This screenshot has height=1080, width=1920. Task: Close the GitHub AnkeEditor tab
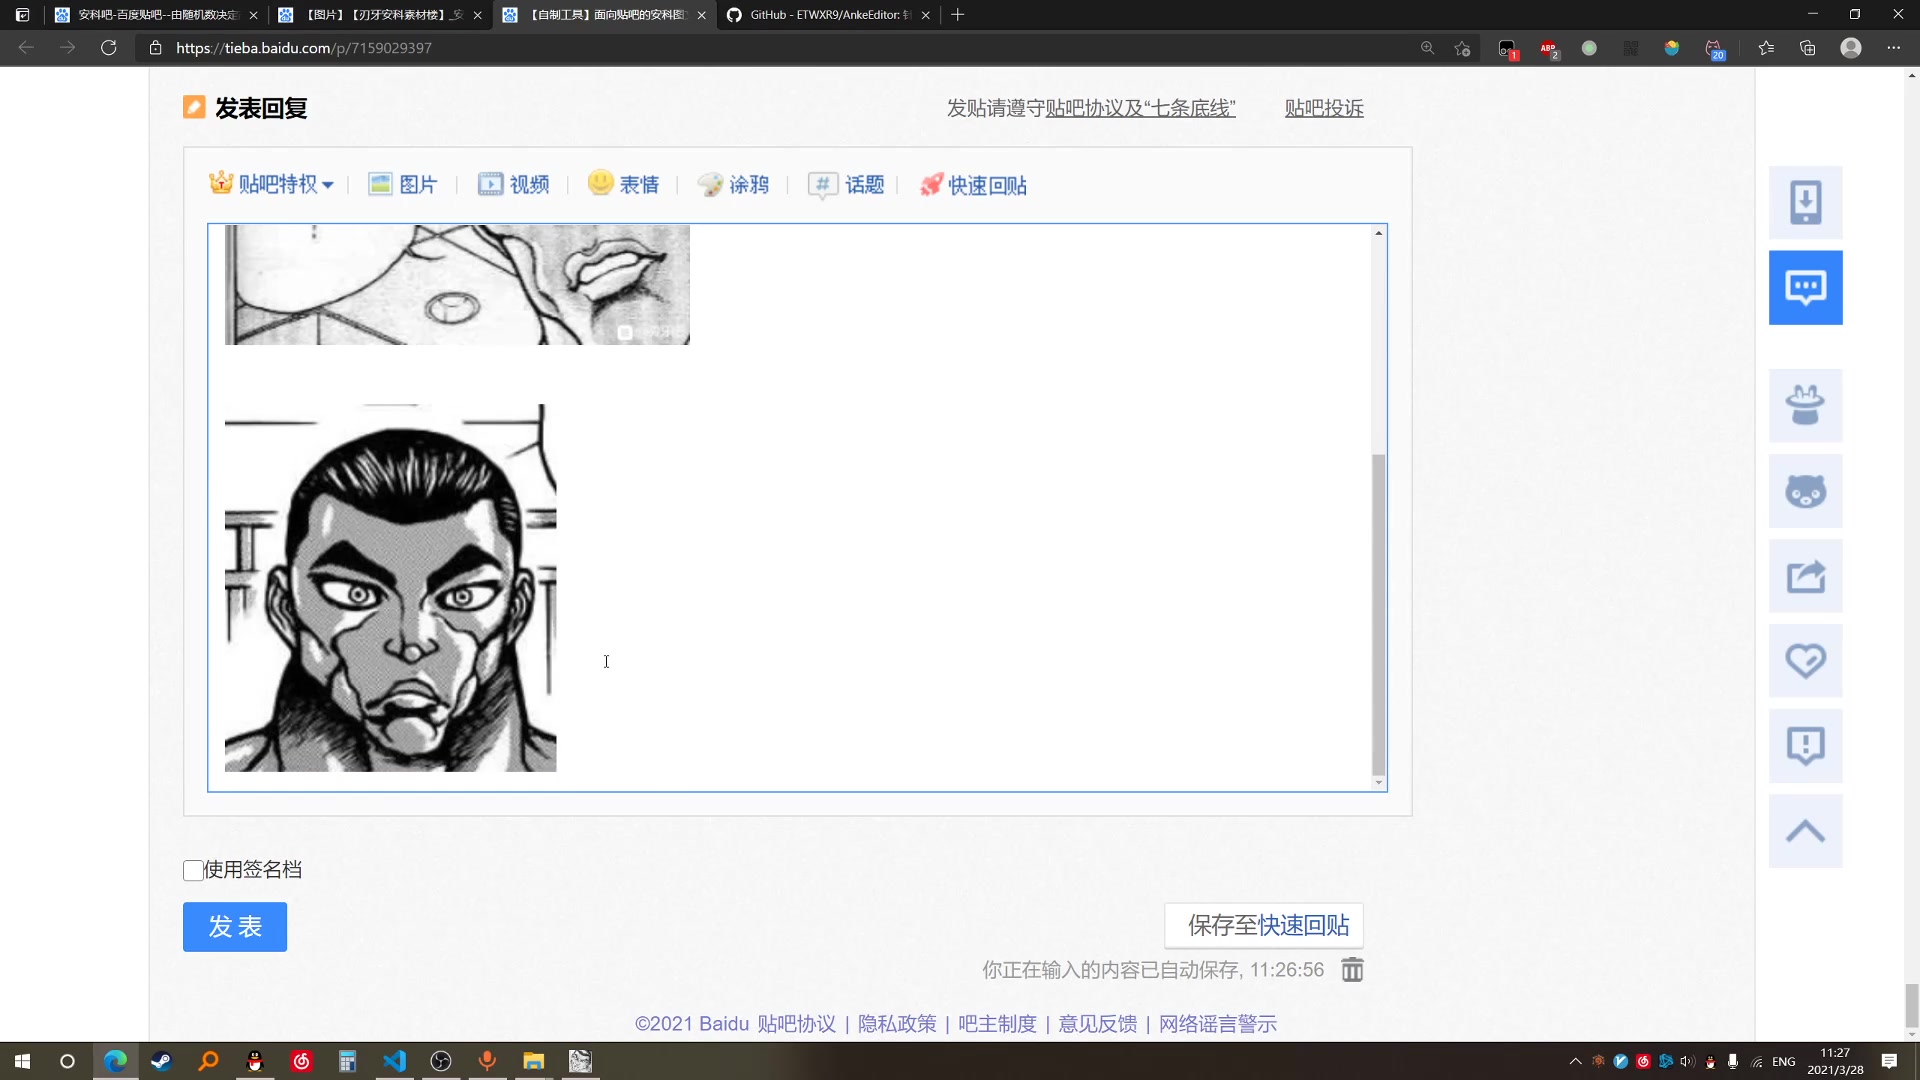pos(925,15)
